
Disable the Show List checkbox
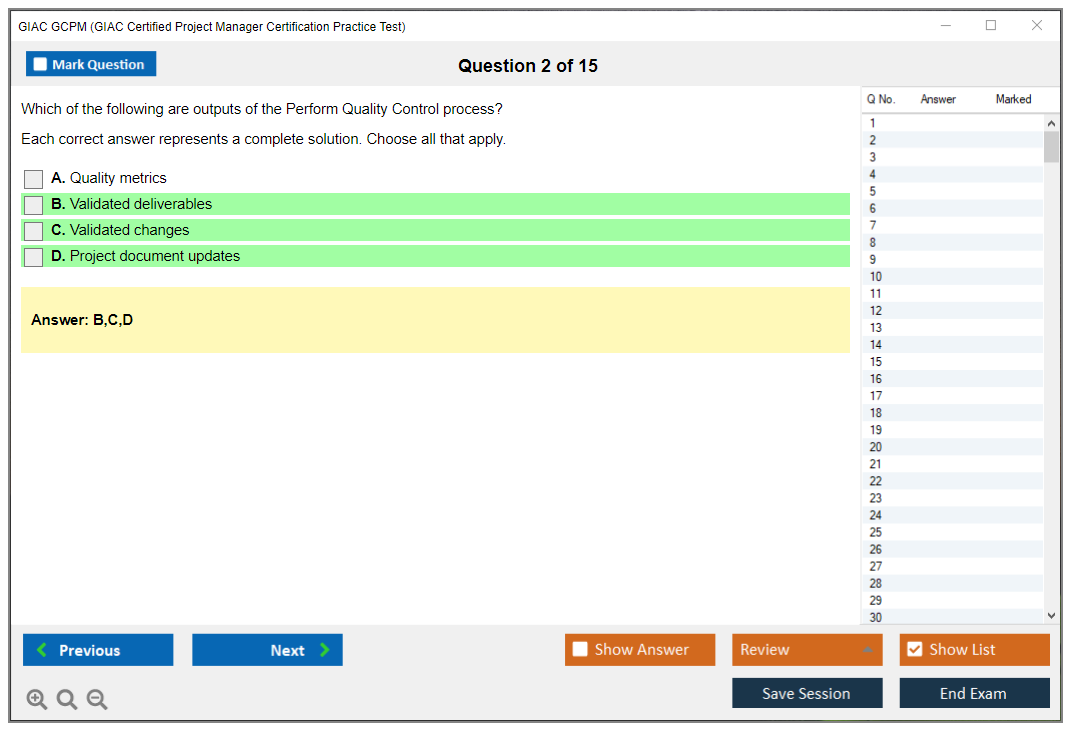(x=914, y=649)
